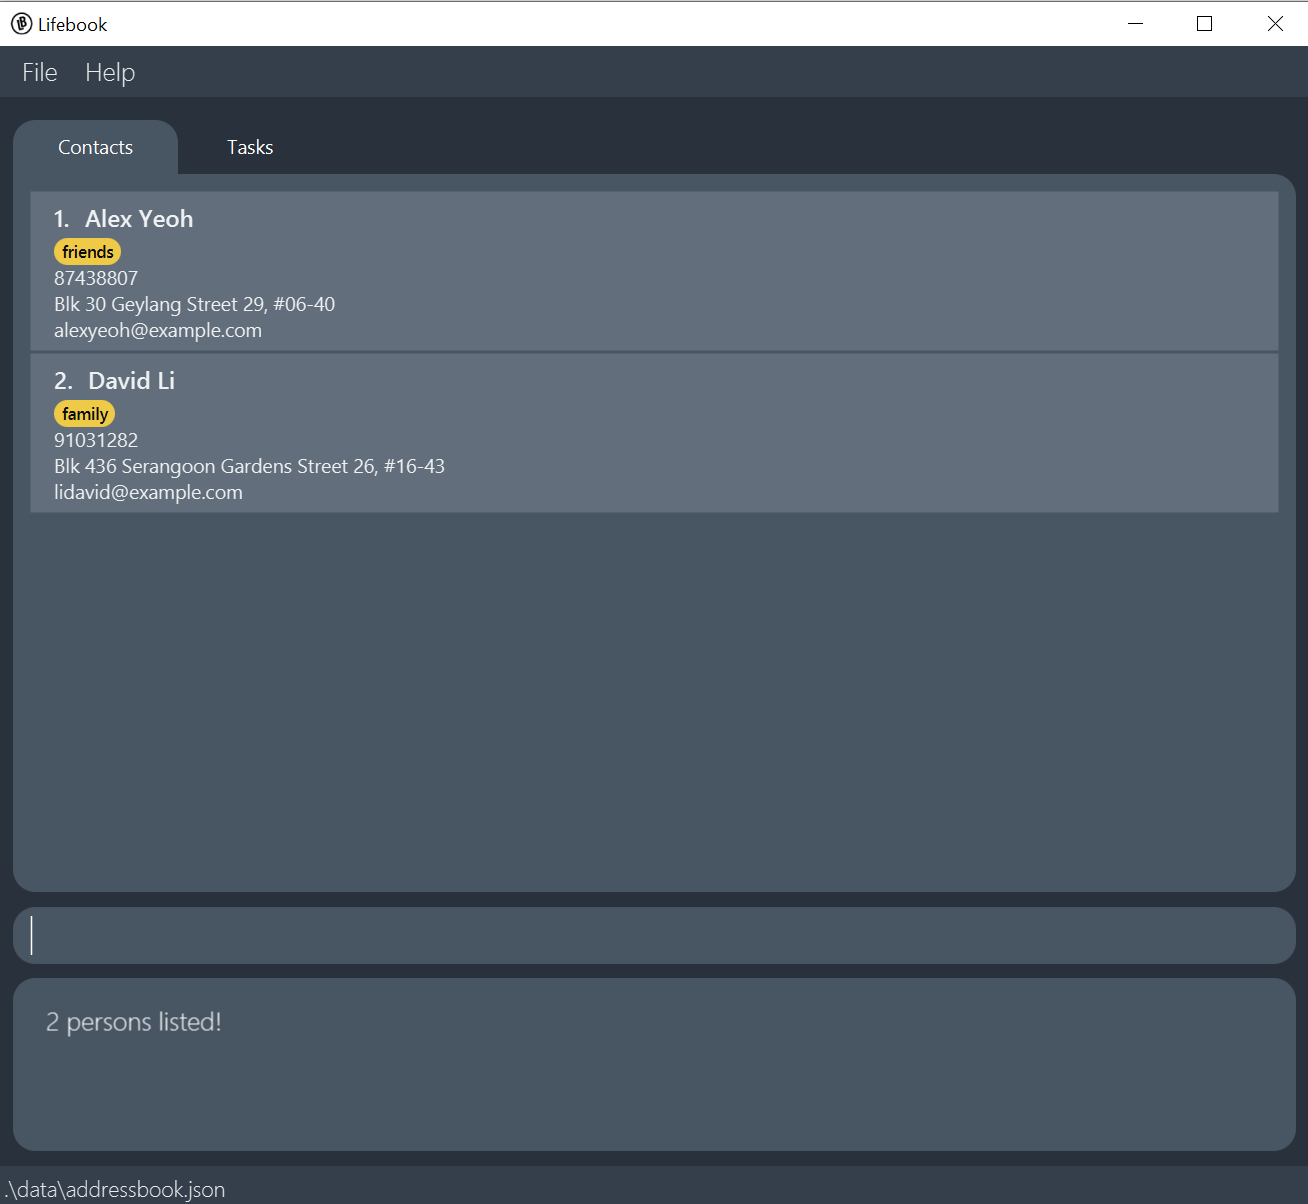This screenshot has width=1308, height=1204.
Task: Select the Alex Yeoh contact name
Action: pyautogui.click(x=139, y=219)
